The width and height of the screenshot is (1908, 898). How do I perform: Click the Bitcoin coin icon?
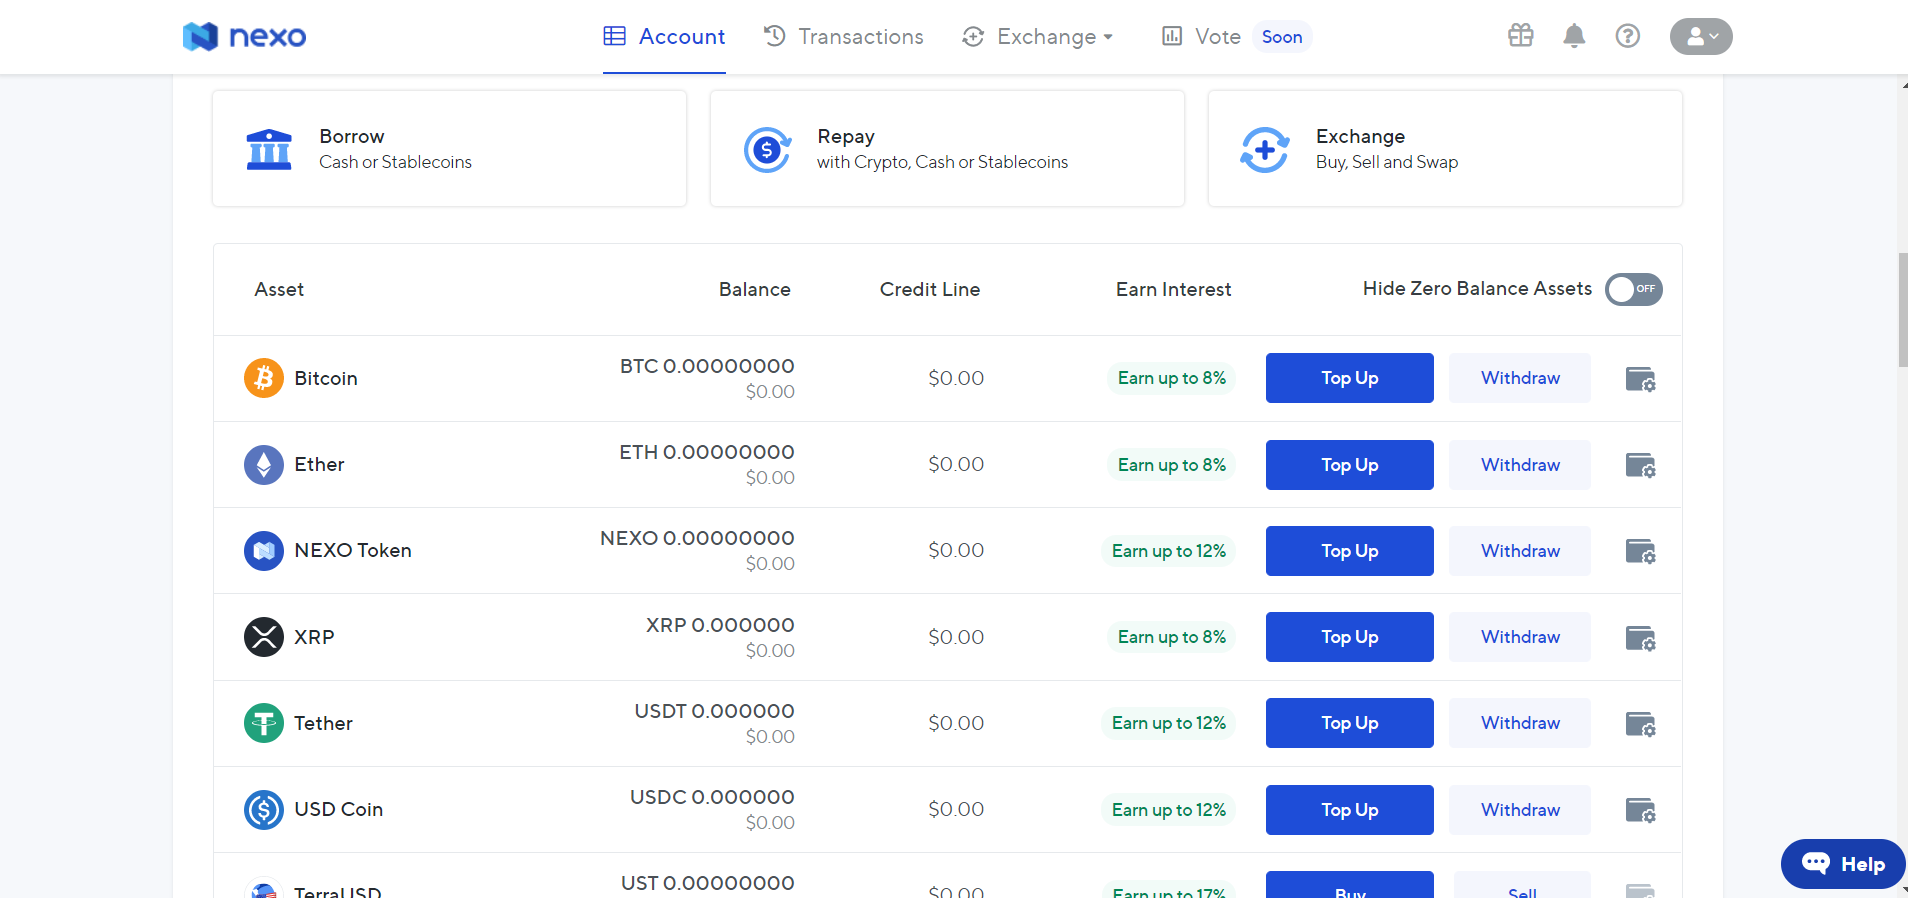point(264,378)
